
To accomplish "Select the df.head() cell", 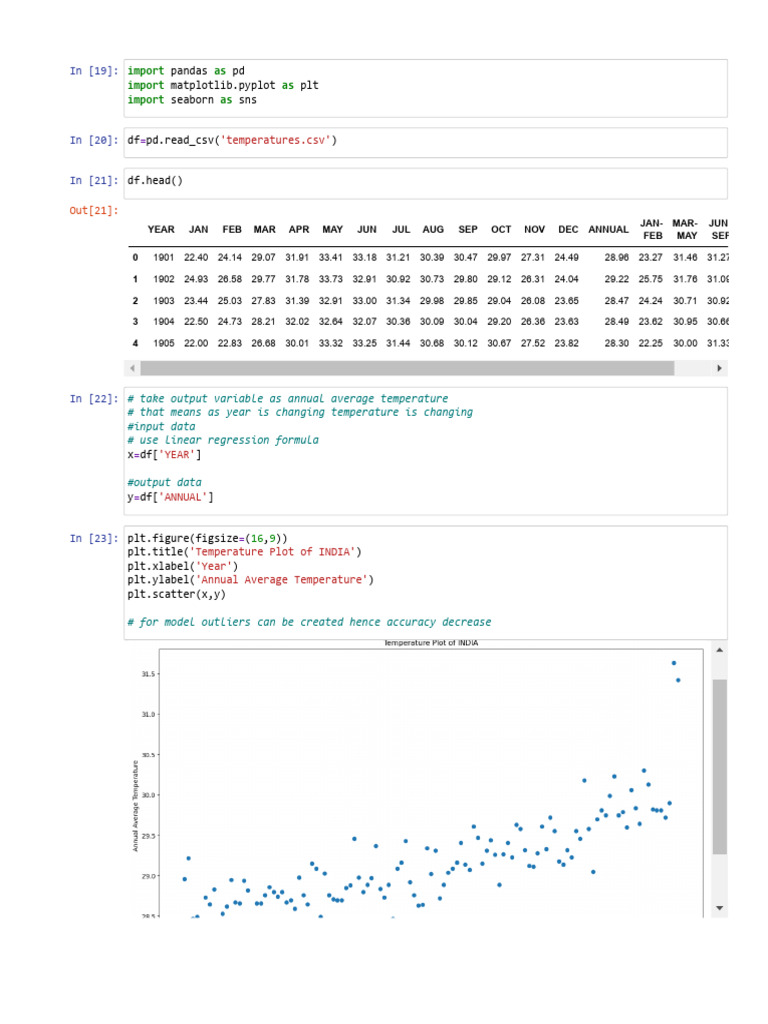I will coord(425,181).
